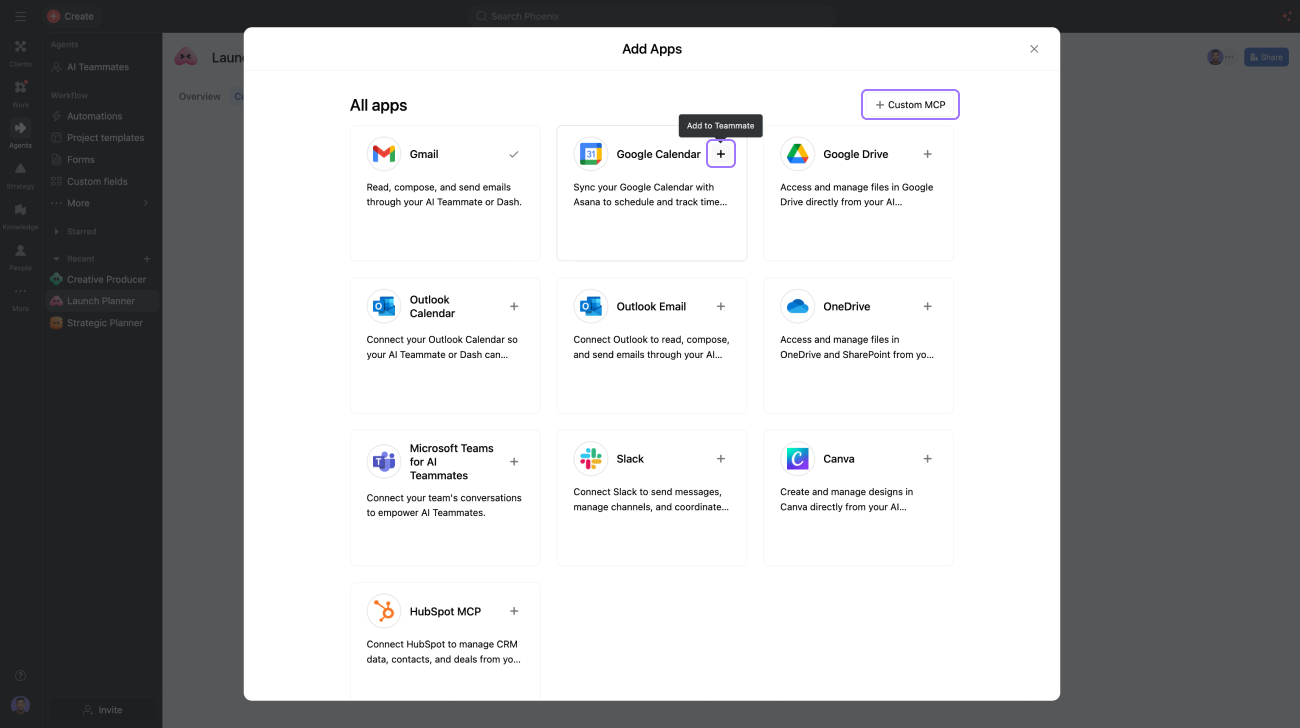Add OneDrive with its plus icon
1300x728 pixels.
pos(928,306)
